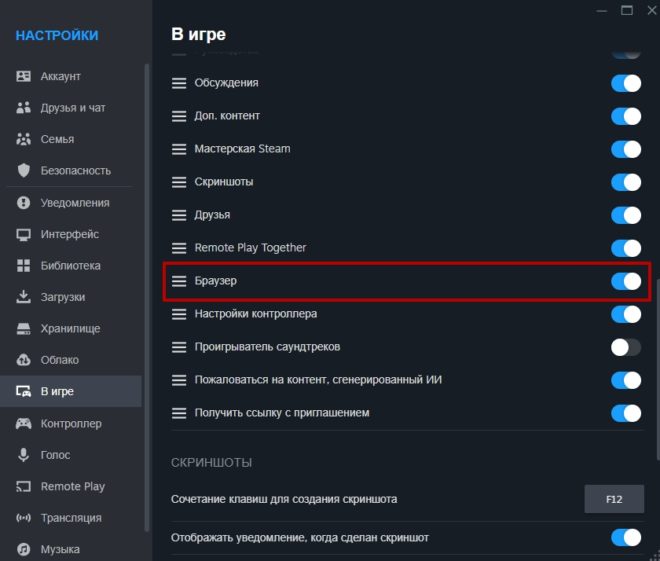
Task: Click the reorder handle for Мастерская Steam
Action: (x=179, y=149)
